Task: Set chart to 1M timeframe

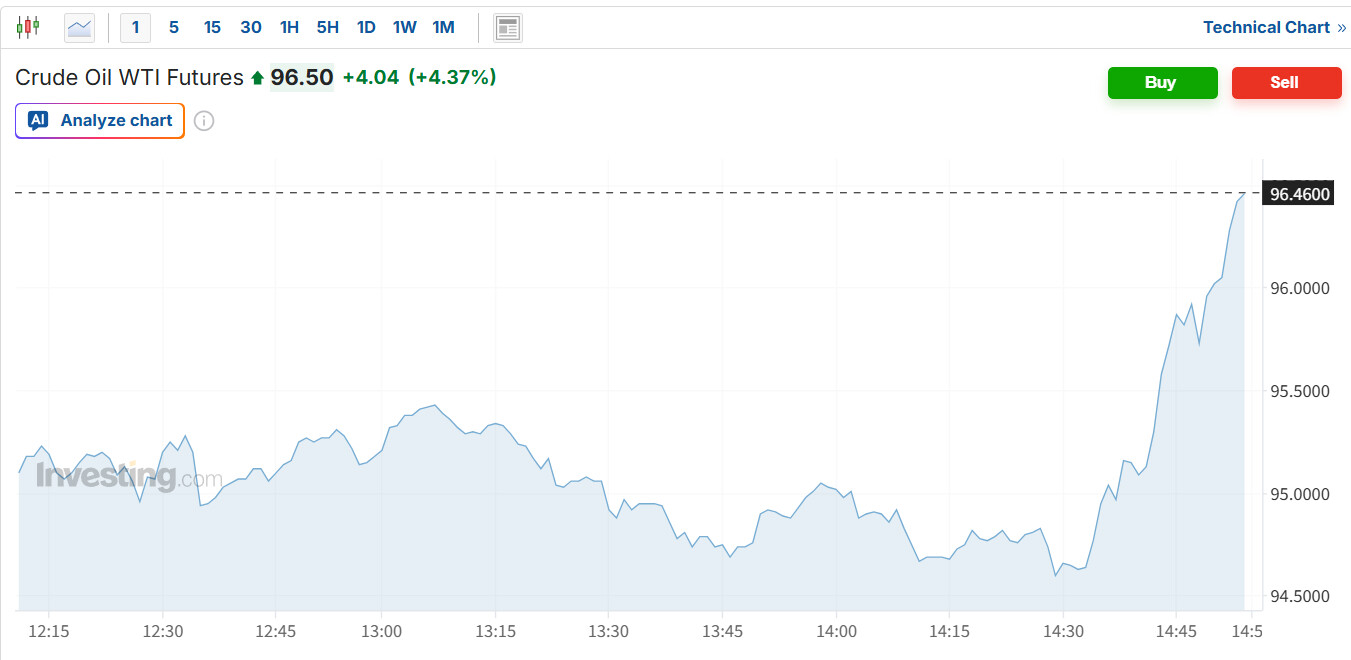Action: pyautogui.click(x=443, y=27)
